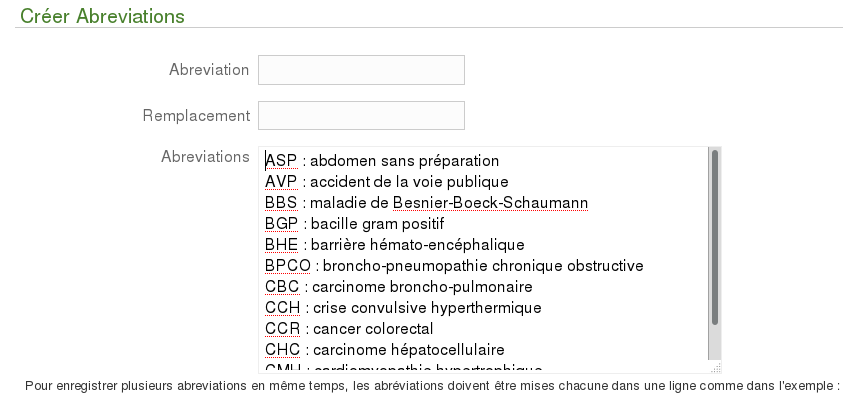
Task: Click the scrollbar track below the thumb
Action: (715, 343)
